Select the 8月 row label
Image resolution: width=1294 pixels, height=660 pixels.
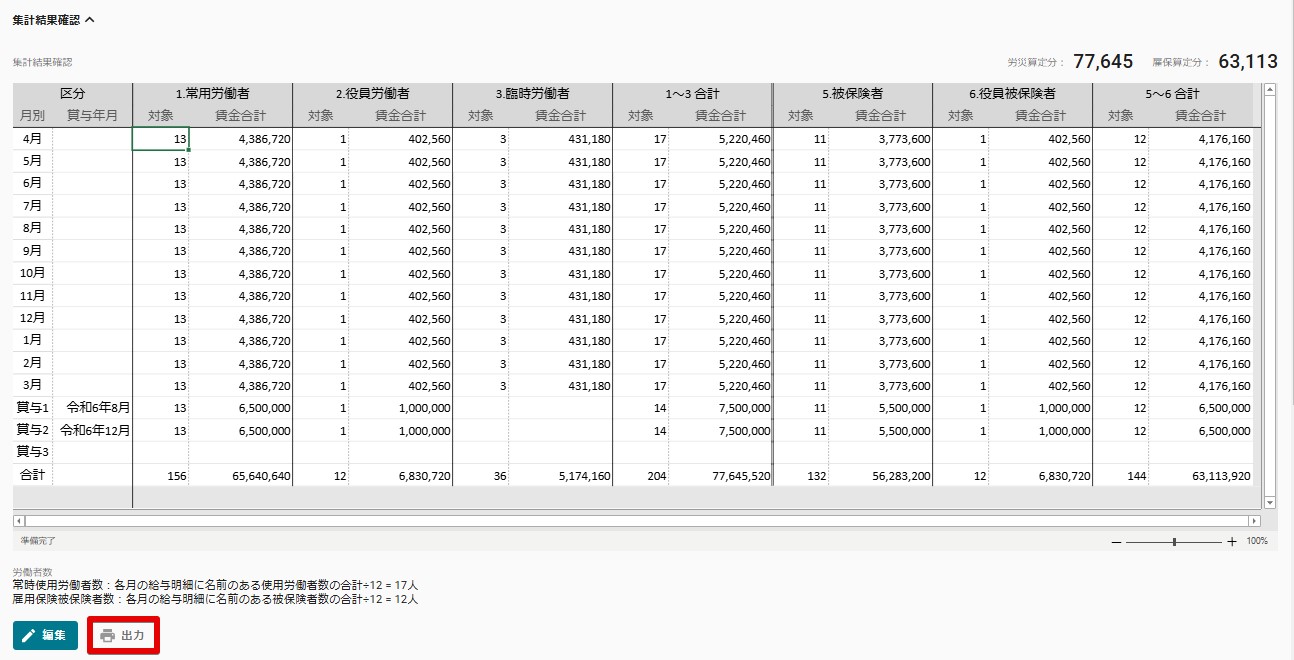pyautogui.click(x=32, y=229)
